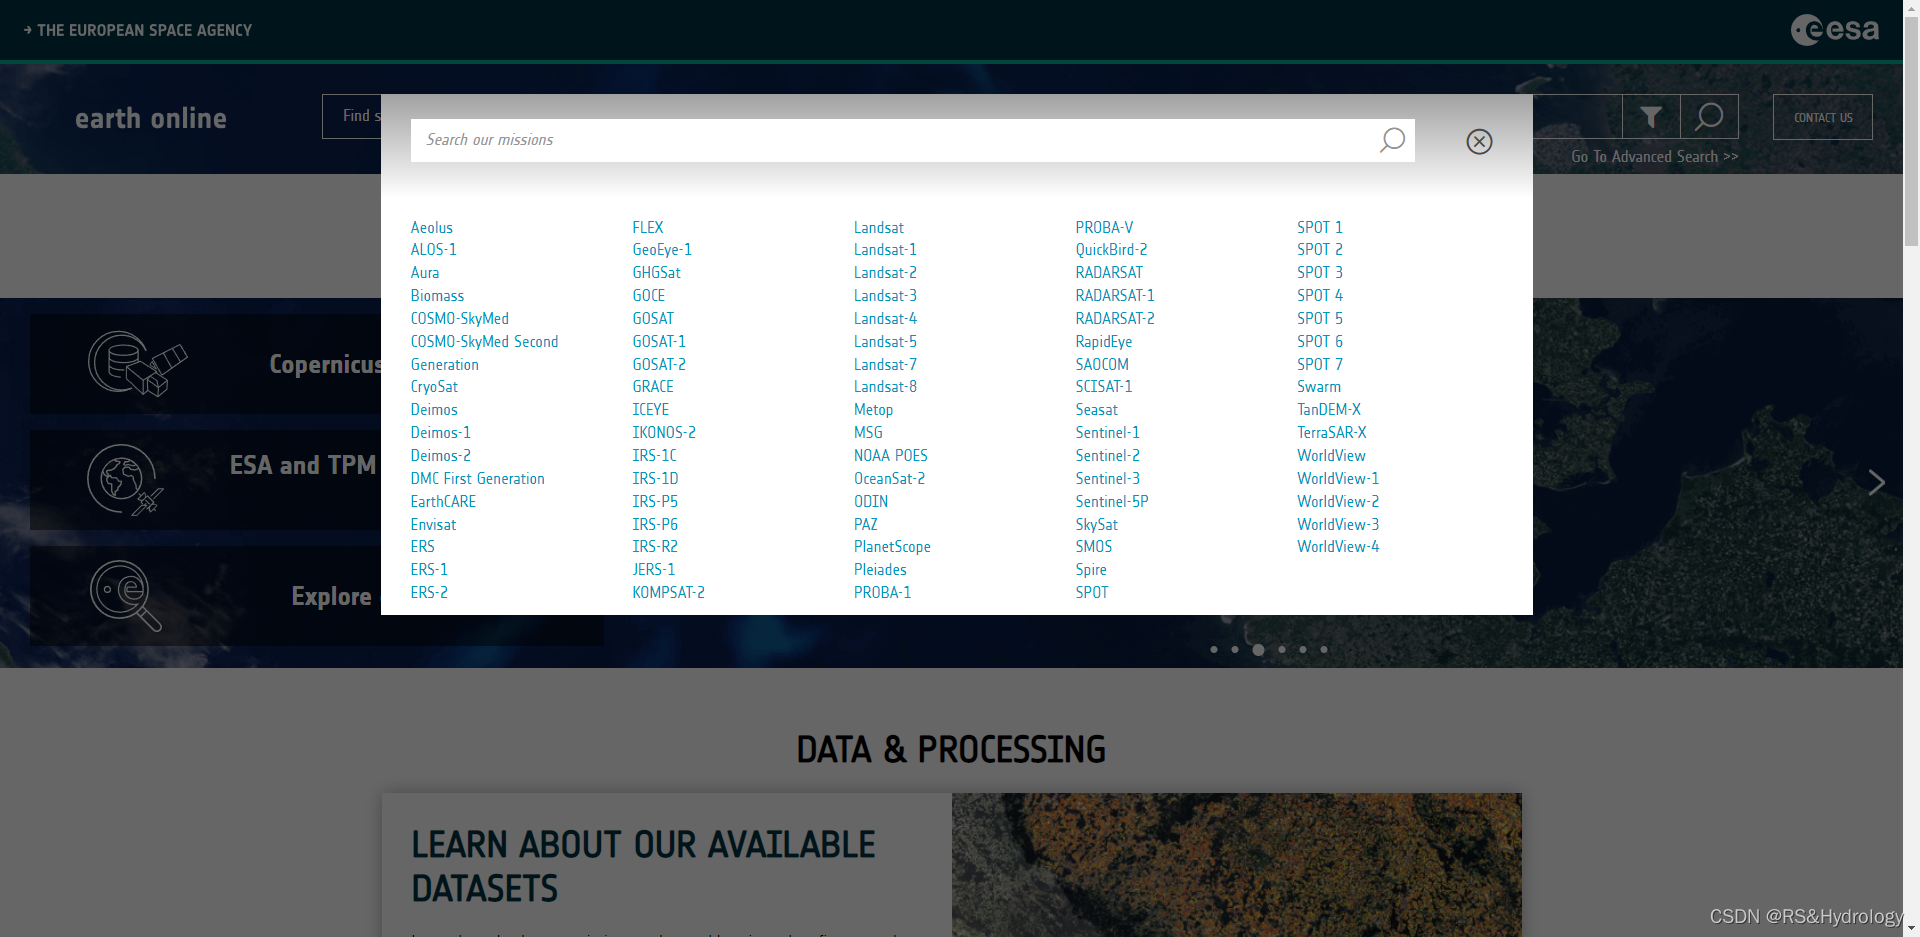Open the SPOT 5 mission
1920x937 pixels.
tap(1320, 319)
